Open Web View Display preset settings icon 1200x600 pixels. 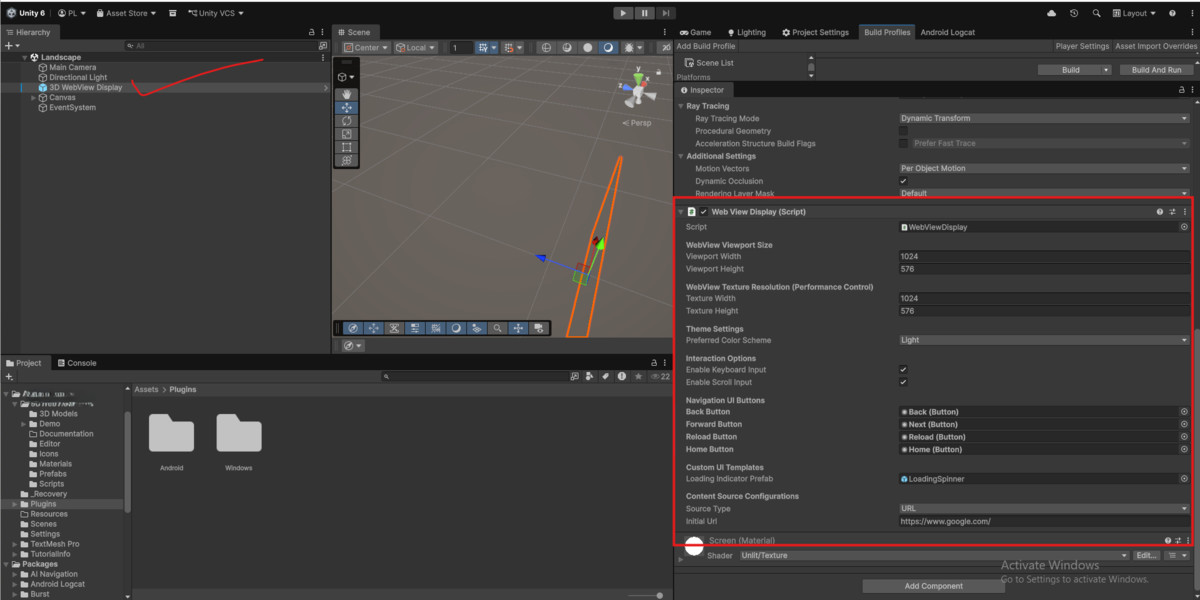[x=1172, y=212]
